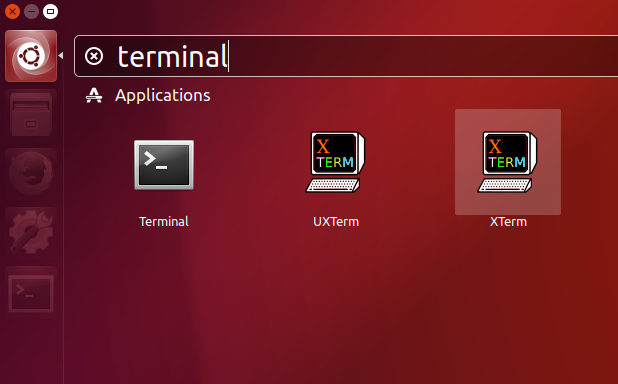
Task: Click the 'XTerm' app label
Action: 508,222
